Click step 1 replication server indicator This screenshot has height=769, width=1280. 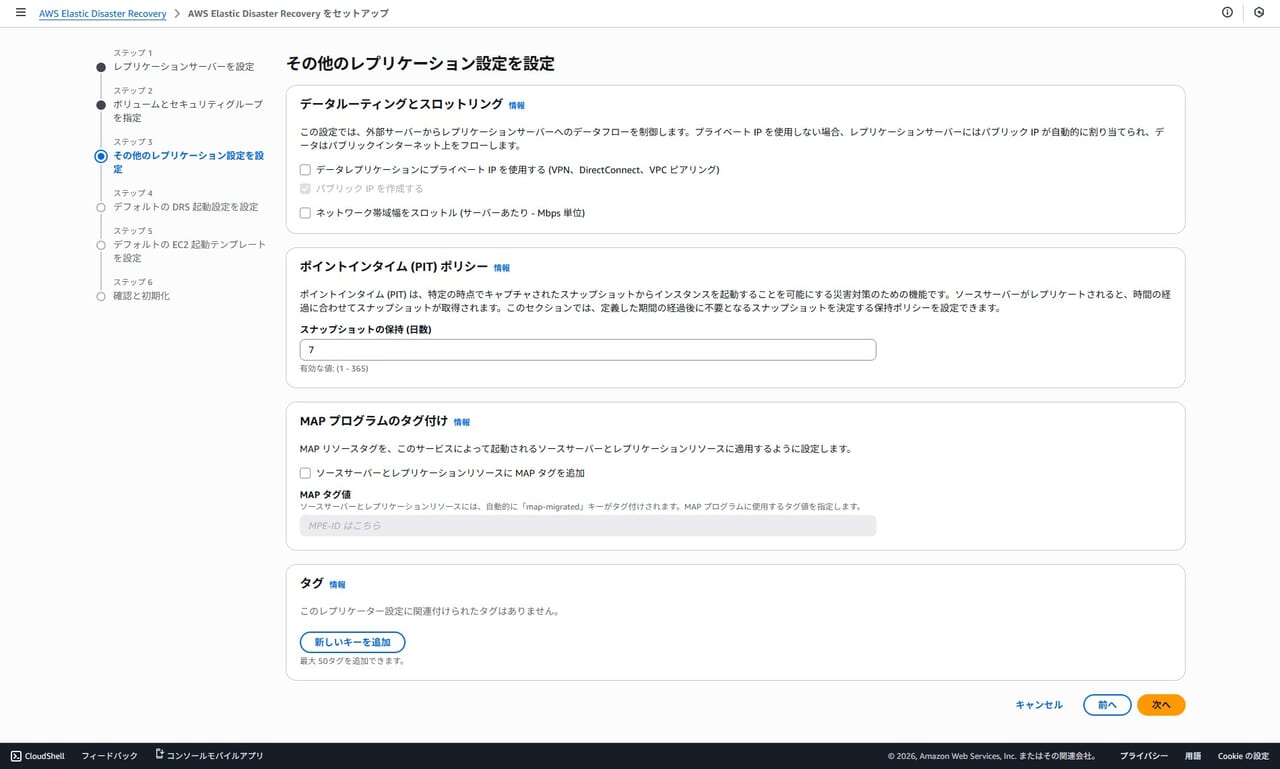tap(100, 67)
